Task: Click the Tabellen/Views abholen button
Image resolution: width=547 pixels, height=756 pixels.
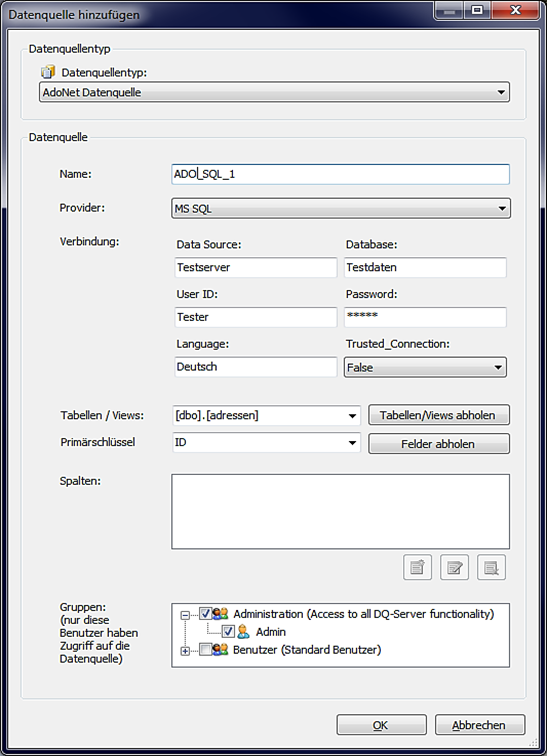Action: [439, 415]
